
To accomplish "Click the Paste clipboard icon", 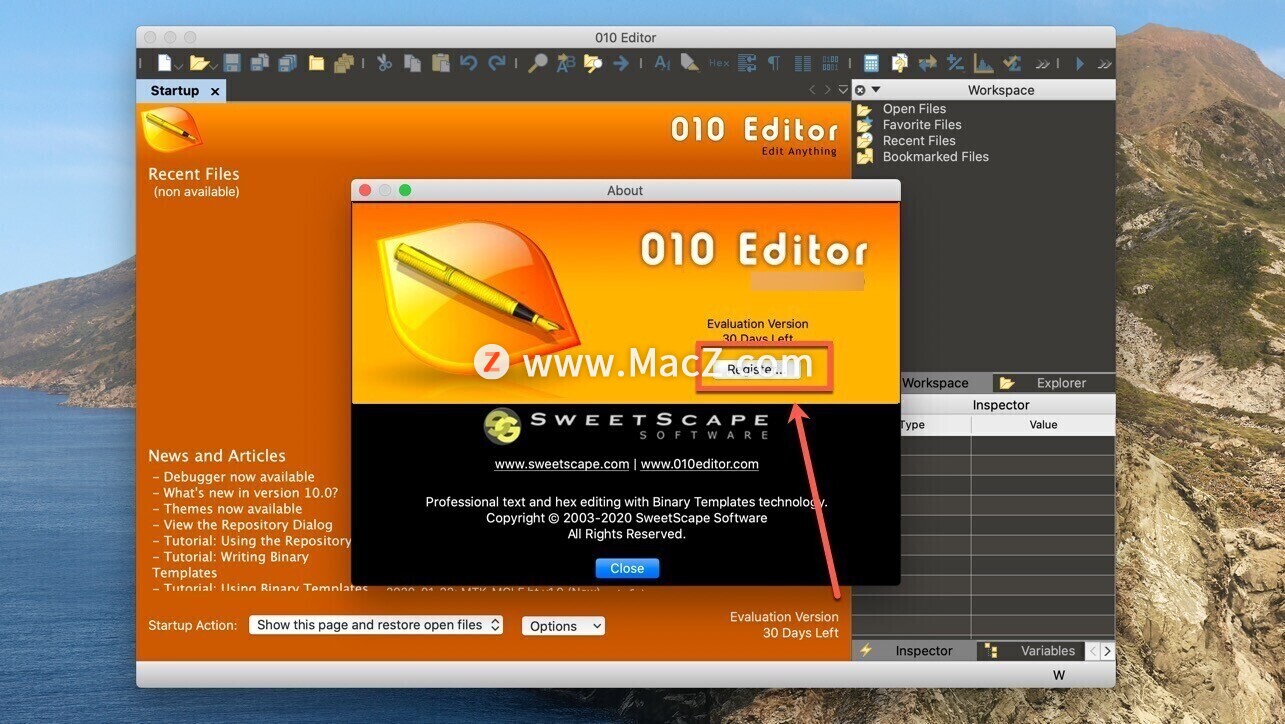I will click(440, 63).
